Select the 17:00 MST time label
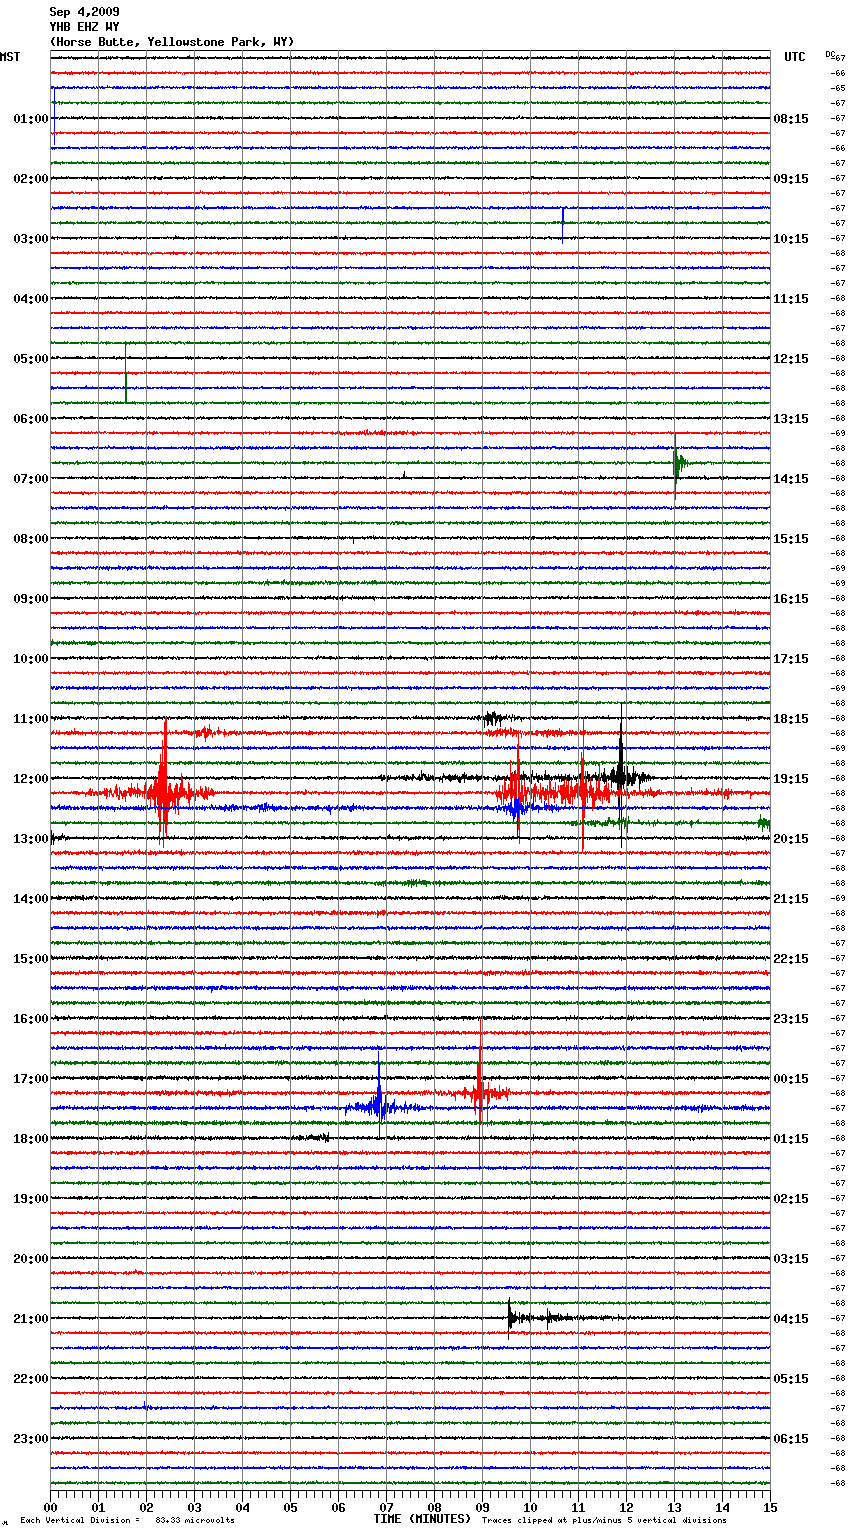Image resolution: width=850 pixels, height=1534 pixels. tap(31, 1079)
